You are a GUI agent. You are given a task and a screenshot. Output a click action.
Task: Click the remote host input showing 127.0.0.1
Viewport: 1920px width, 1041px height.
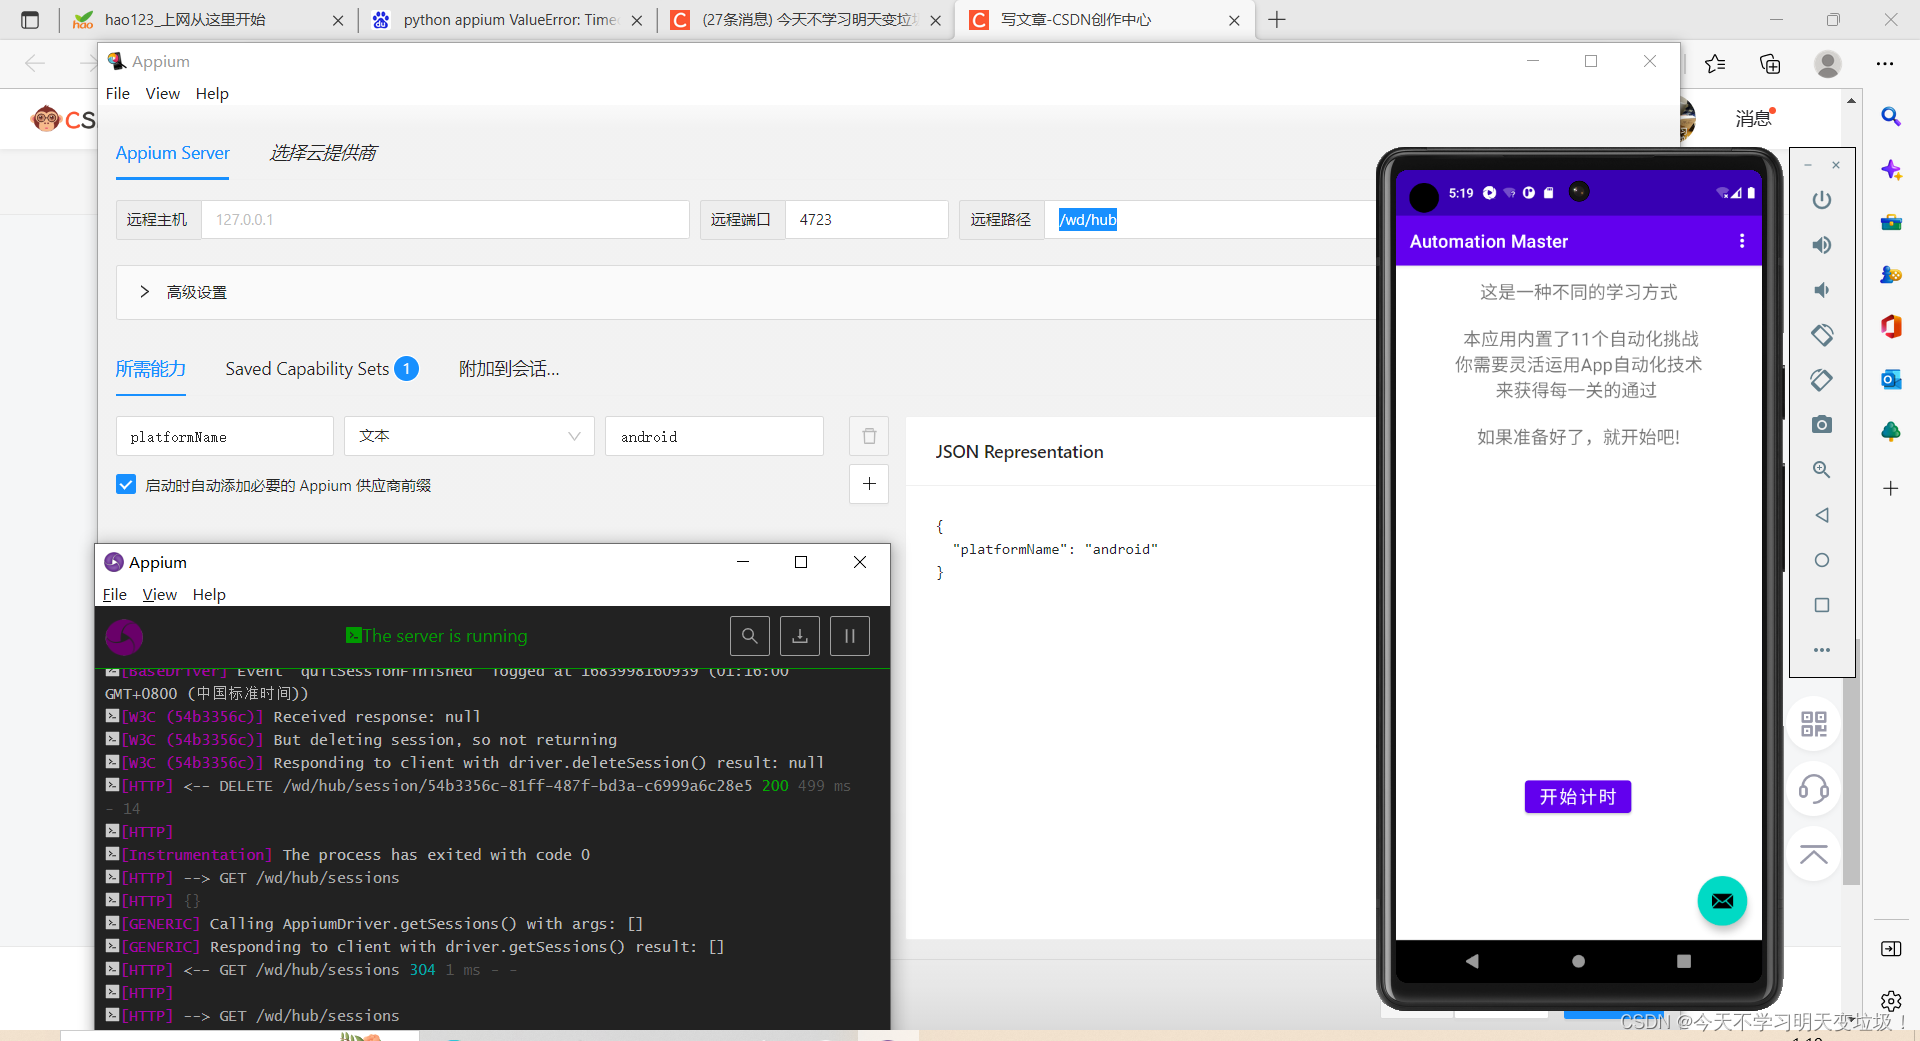445,219
